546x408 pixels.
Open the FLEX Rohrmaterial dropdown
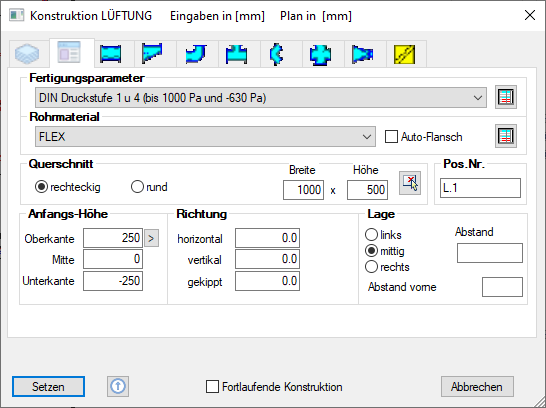point(205,136)
